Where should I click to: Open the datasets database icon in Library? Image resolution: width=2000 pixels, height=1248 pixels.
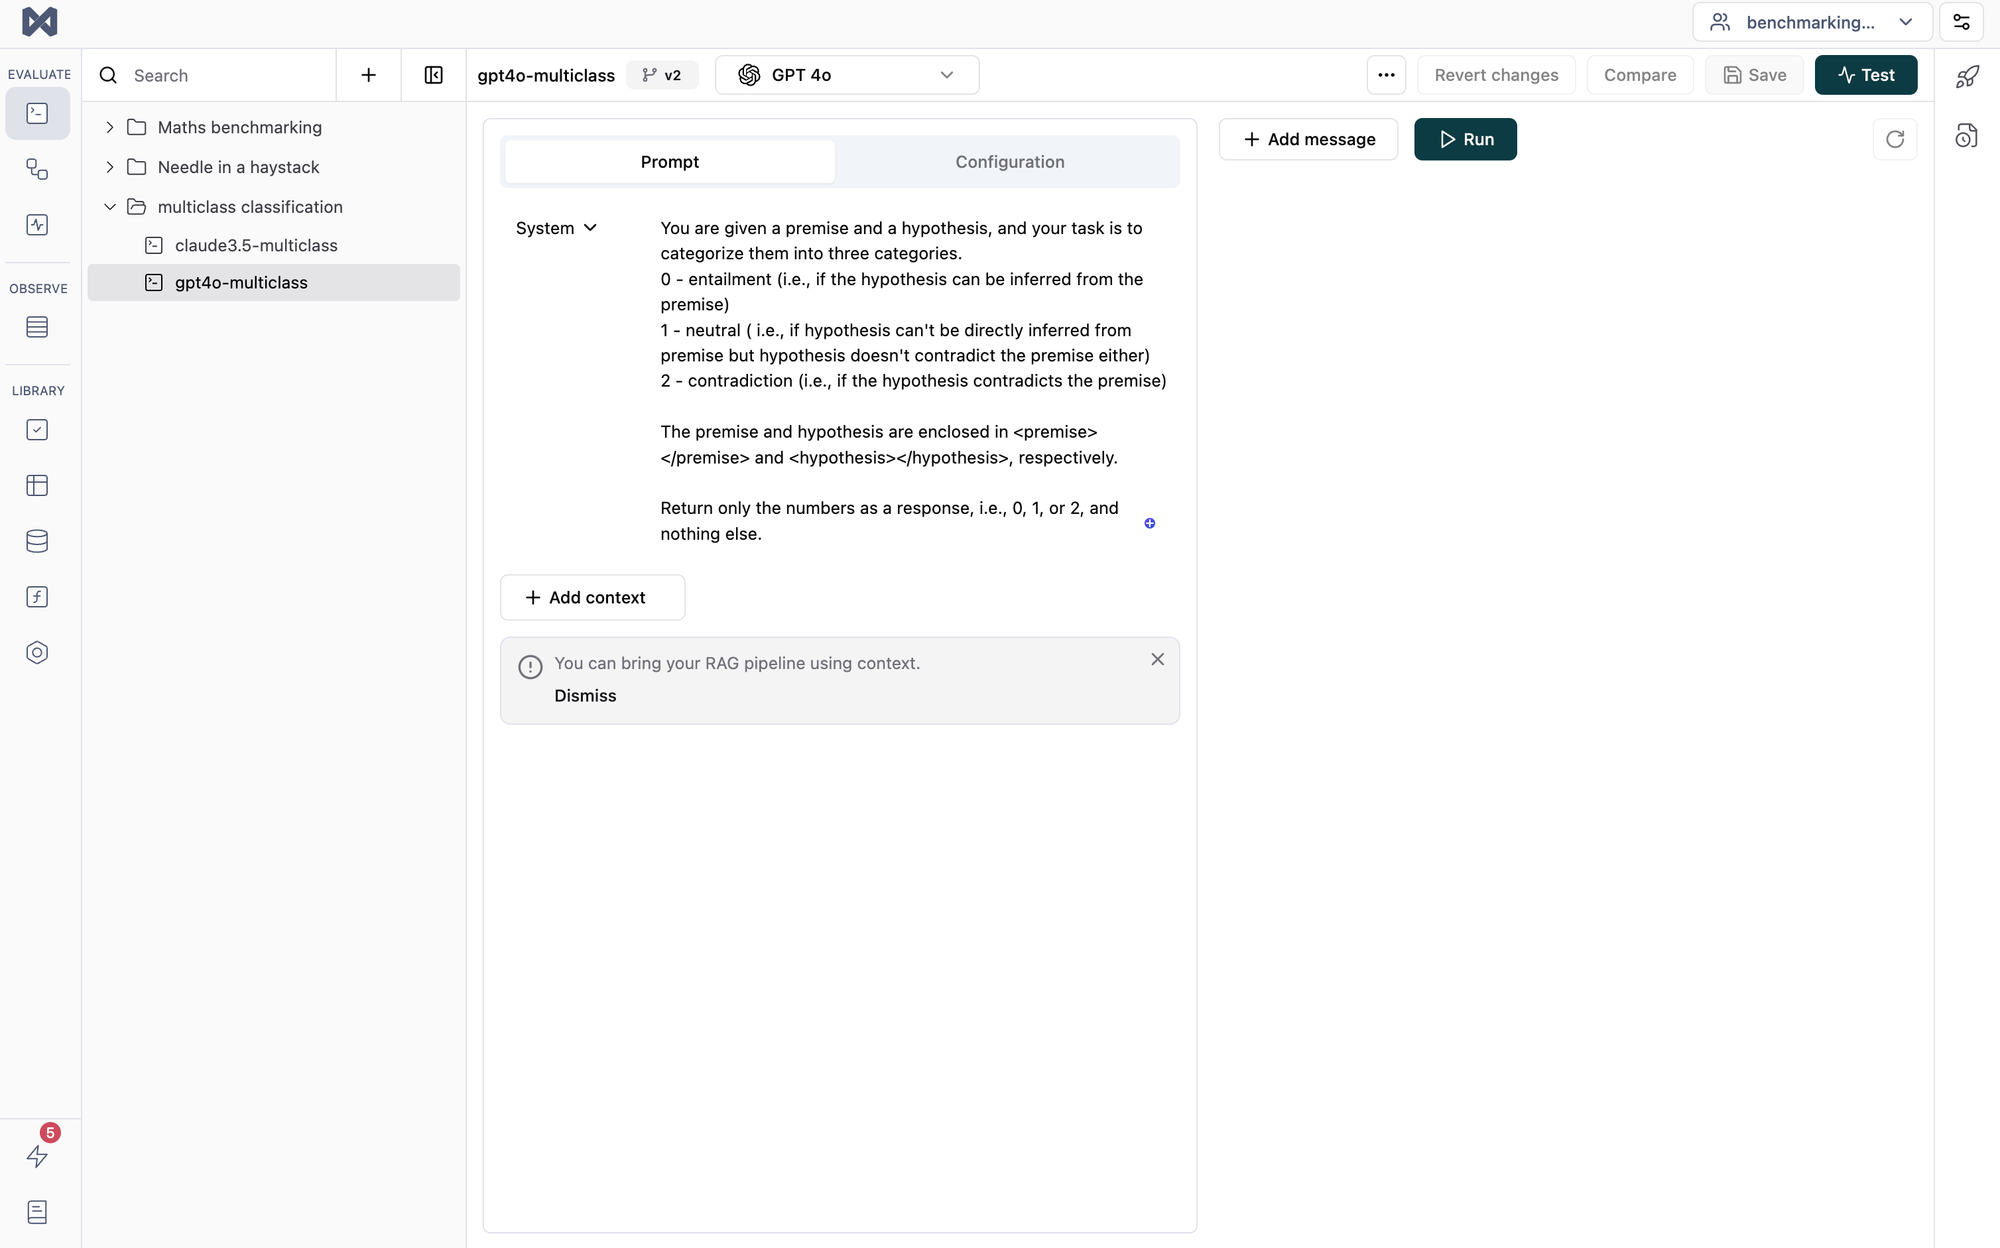37,541
